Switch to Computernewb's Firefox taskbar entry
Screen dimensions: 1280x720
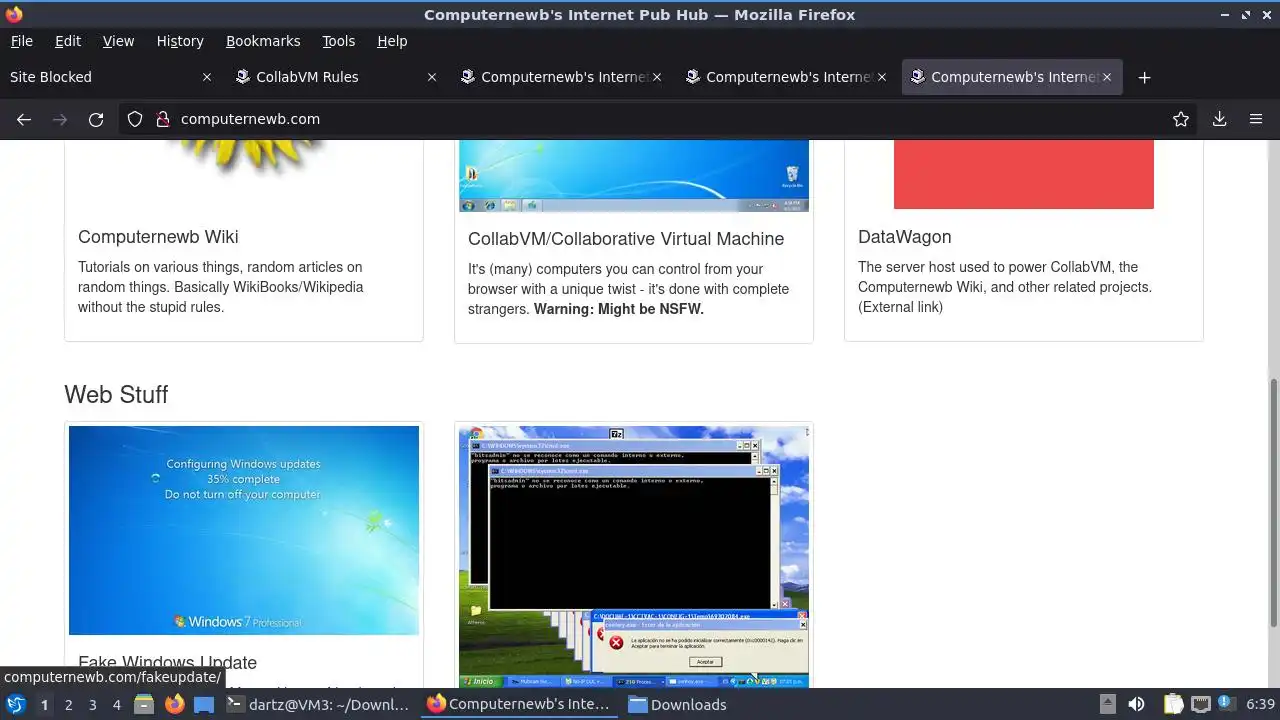[518, 704]
